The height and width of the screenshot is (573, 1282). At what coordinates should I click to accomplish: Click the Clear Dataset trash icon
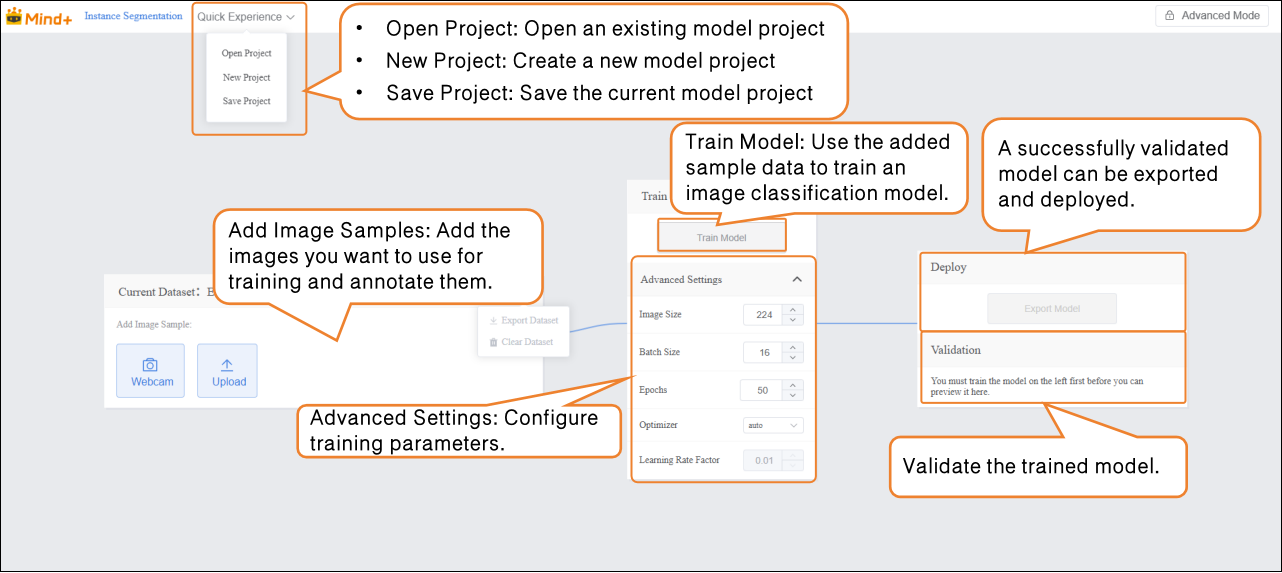(x=493, y=342)
